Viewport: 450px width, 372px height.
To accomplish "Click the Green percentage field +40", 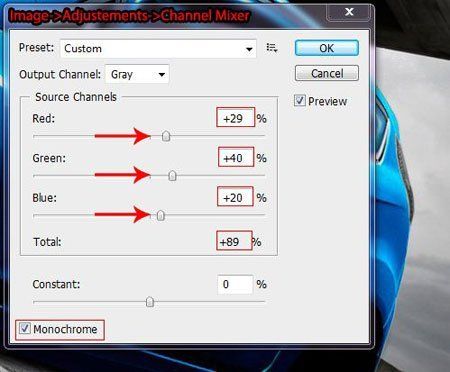I will tap(236, 157).
